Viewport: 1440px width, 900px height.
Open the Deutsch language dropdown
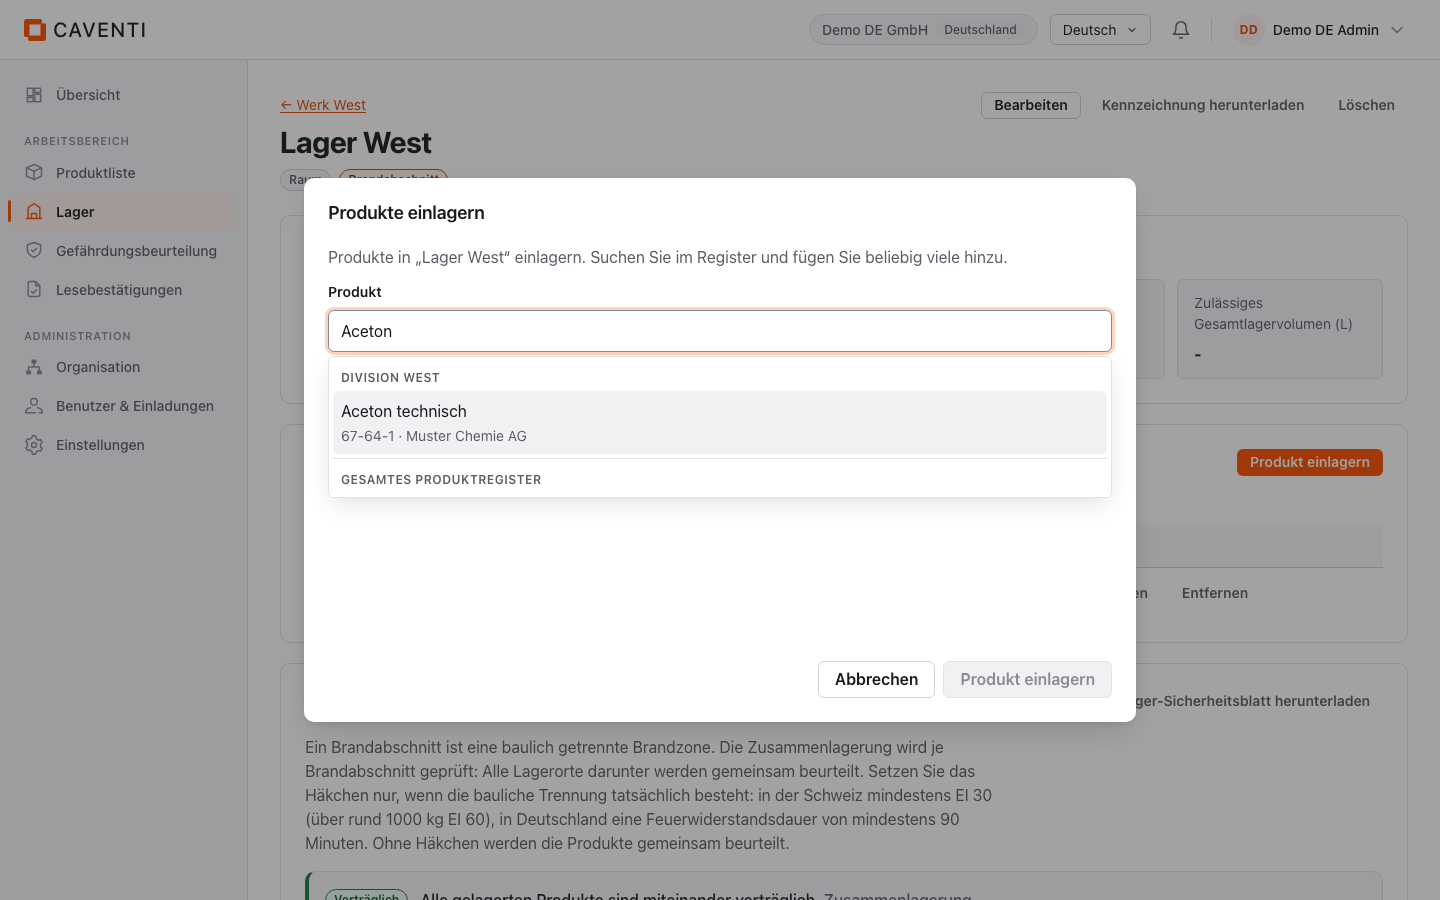pos(1100,30)
